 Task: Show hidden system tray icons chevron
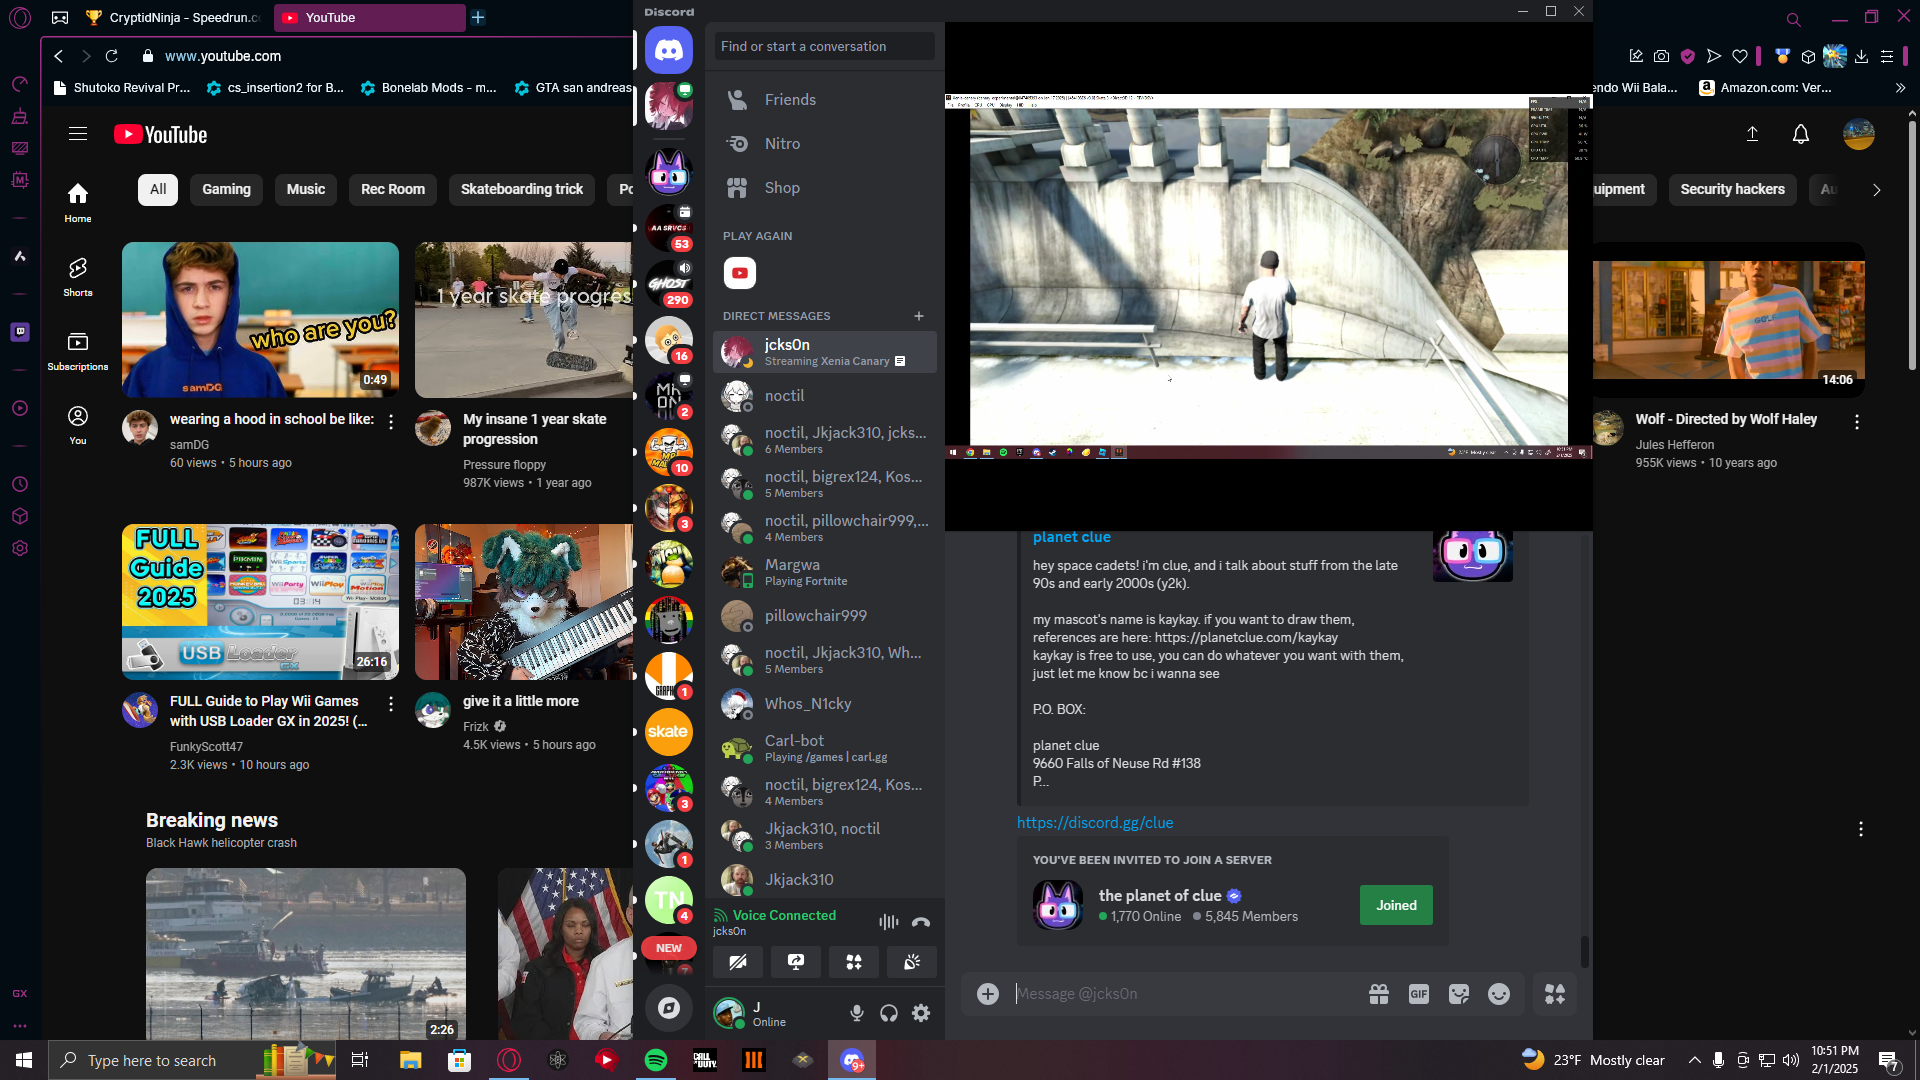tap(1694, 1060)
